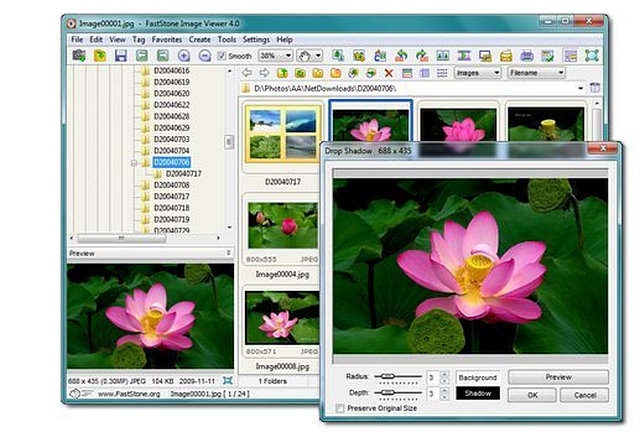
Task: Click the Back arrow in browser toolbar
Action: point(247,73)
